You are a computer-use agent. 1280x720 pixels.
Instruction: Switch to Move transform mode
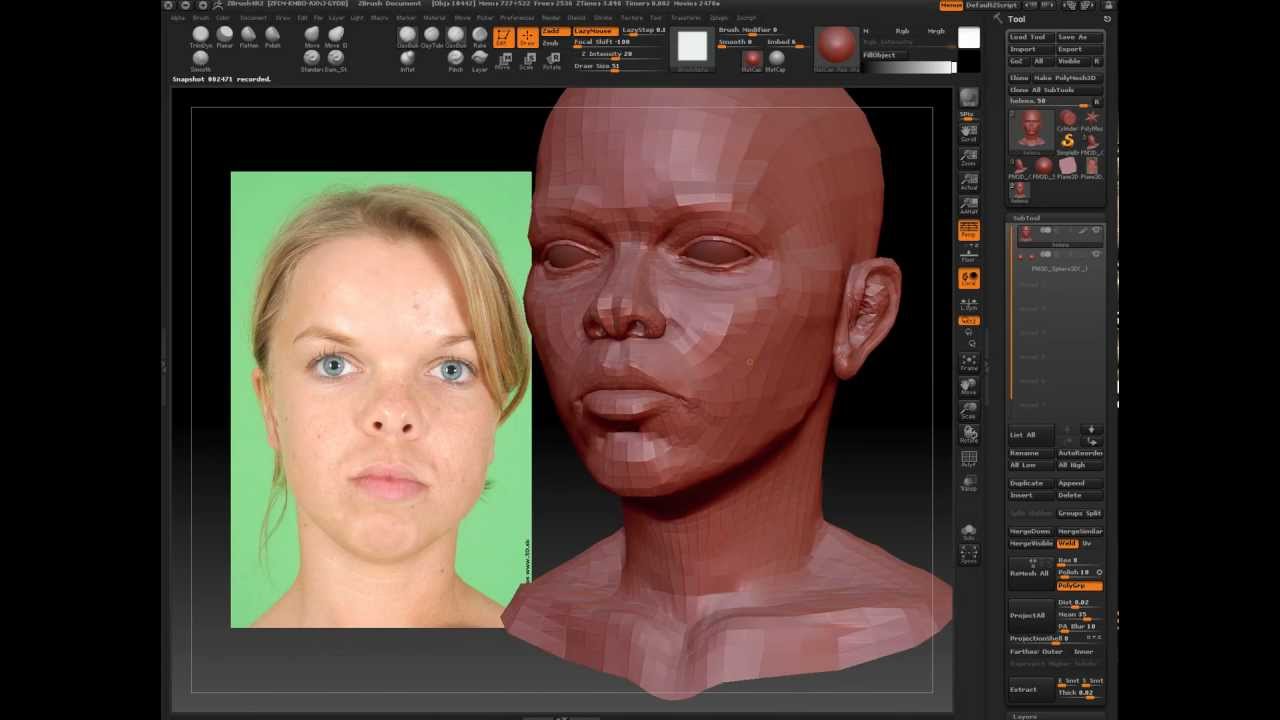point(503,61)
